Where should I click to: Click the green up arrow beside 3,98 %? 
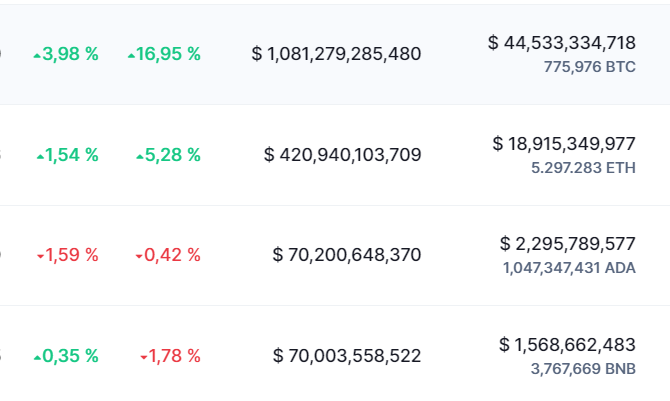(x=37, y=56)
